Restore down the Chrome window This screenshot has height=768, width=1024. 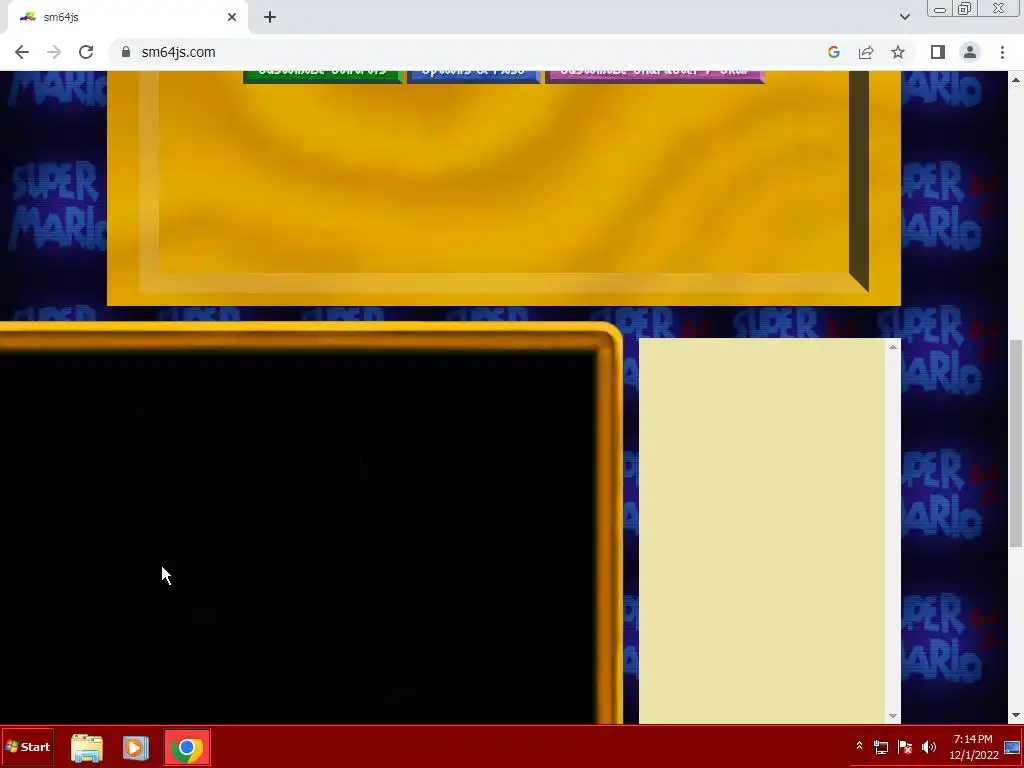point(965,9)
